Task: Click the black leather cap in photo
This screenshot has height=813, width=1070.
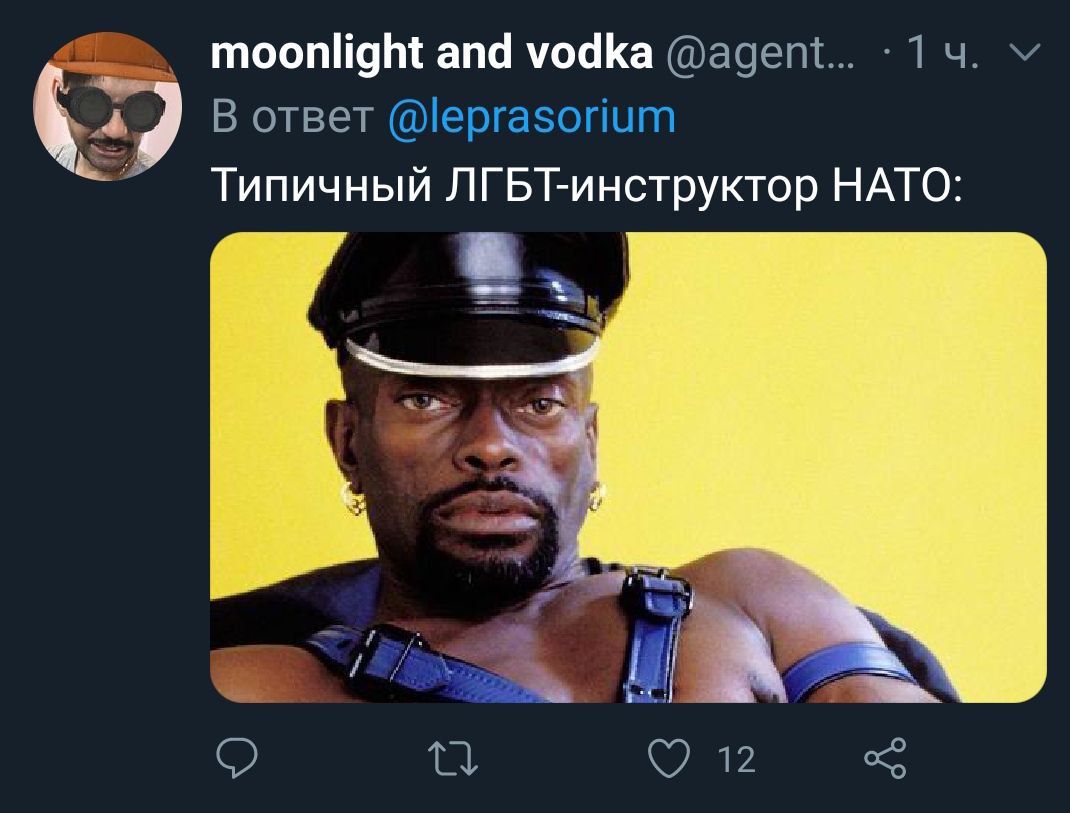Action: (x=469, y=300)
